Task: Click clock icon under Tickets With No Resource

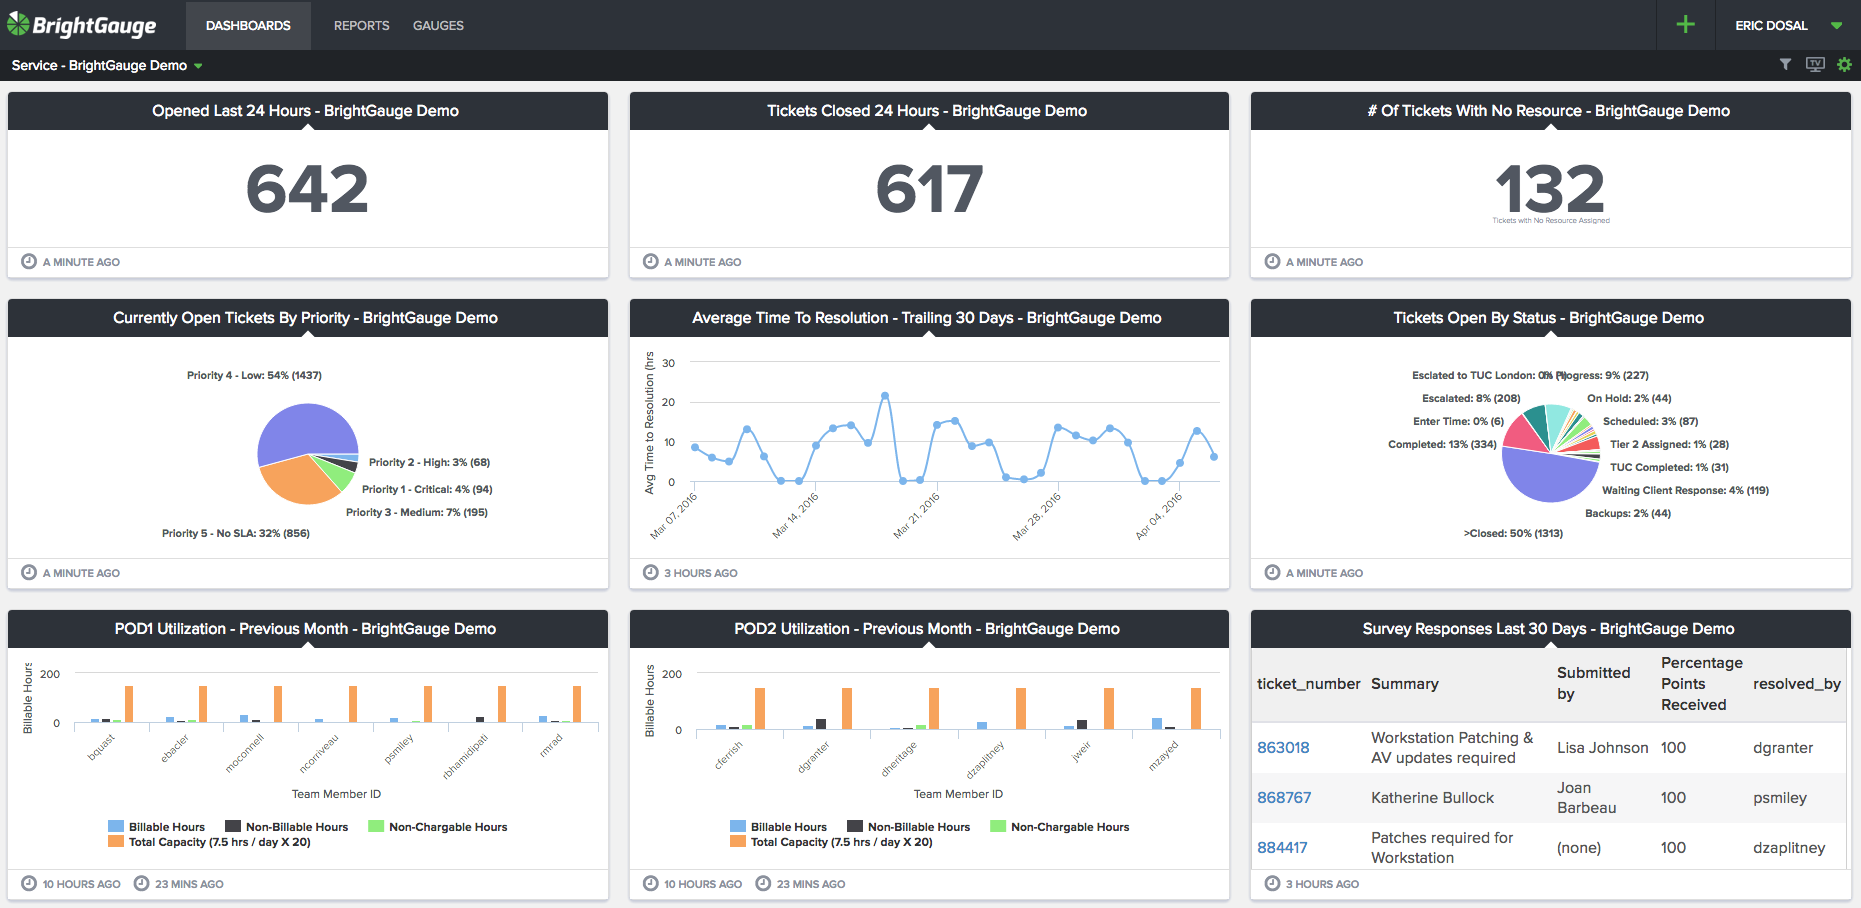Action: (1273, 262)
